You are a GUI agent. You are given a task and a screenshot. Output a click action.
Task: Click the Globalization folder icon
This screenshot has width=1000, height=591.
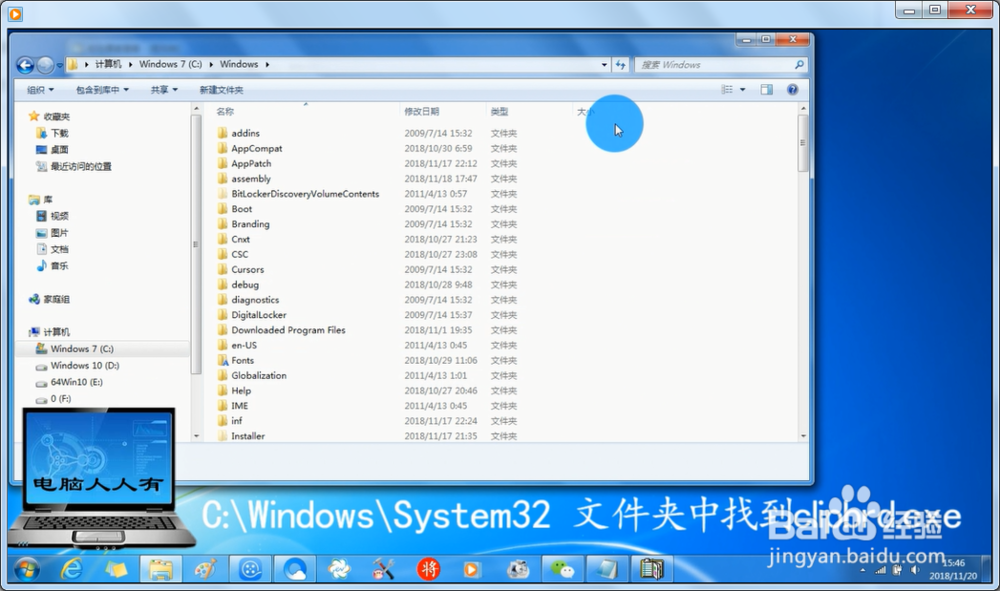click(223, 376)
